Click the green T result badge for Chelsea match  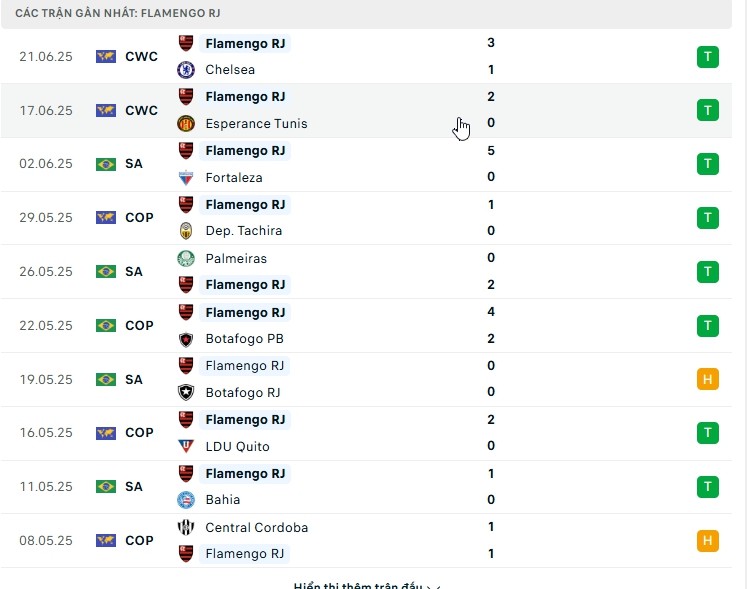708,57
